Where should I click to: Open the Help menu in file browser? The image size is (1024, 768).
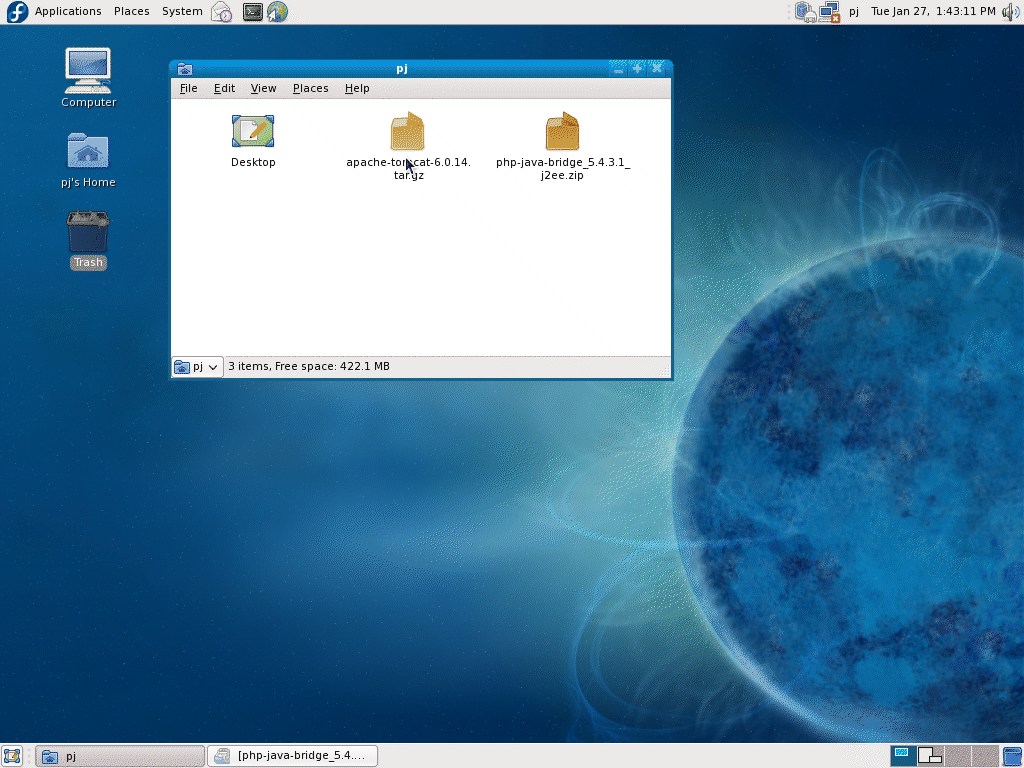click(357, 88)
